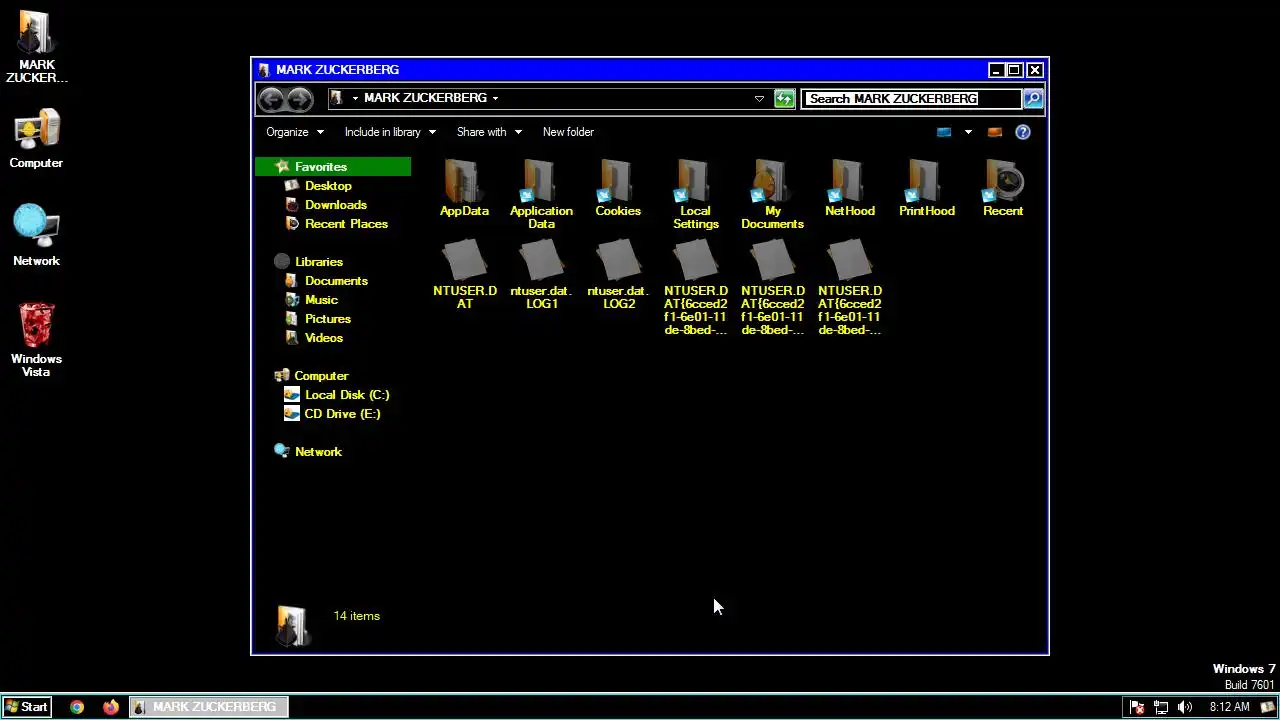
Task: Open the Pictures library
Action: coord(327,319)
